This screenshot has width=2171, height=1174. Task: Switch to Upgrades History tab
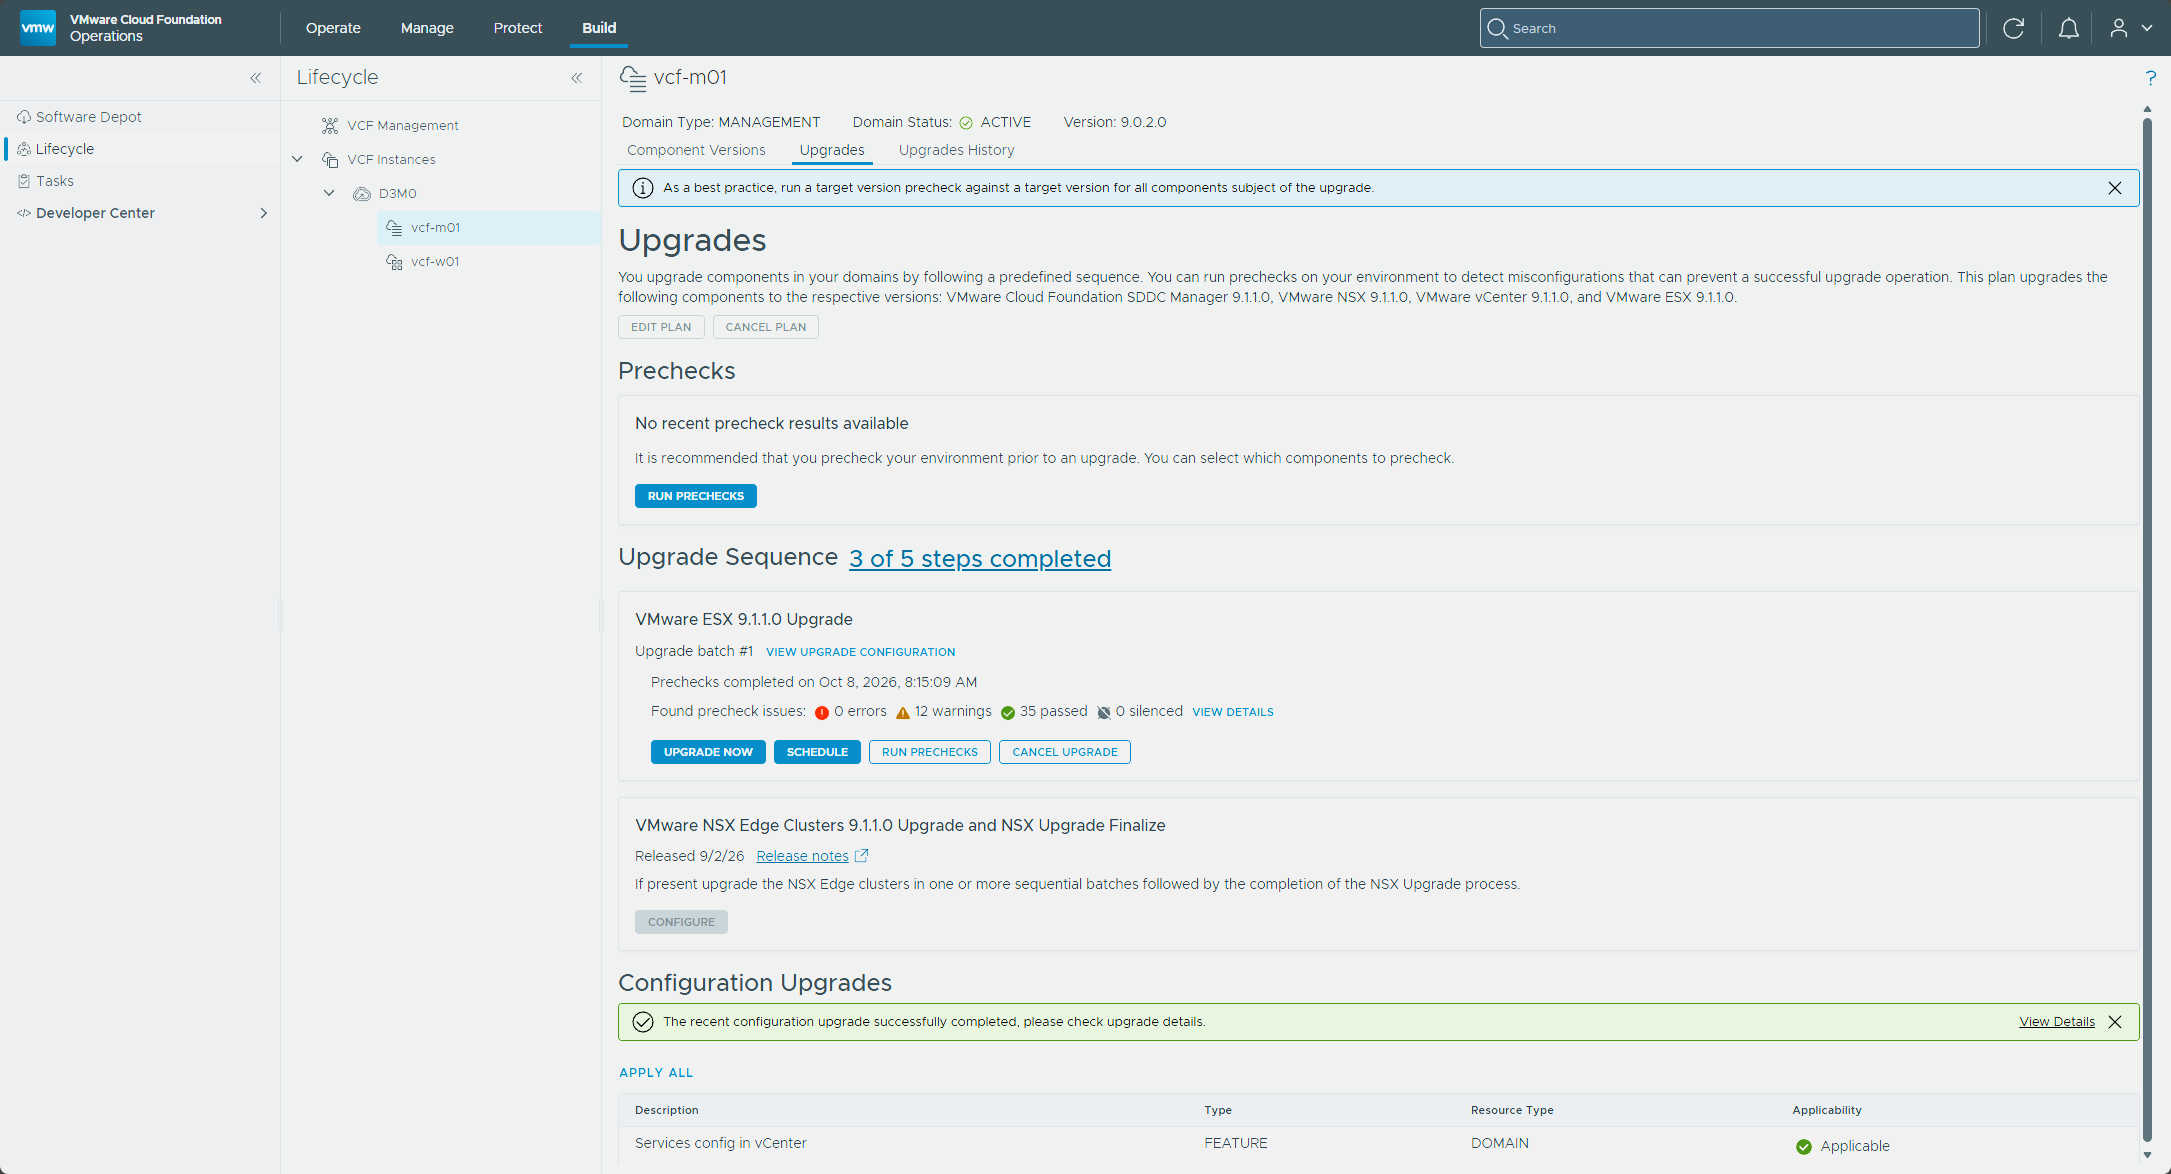point(956,150)
